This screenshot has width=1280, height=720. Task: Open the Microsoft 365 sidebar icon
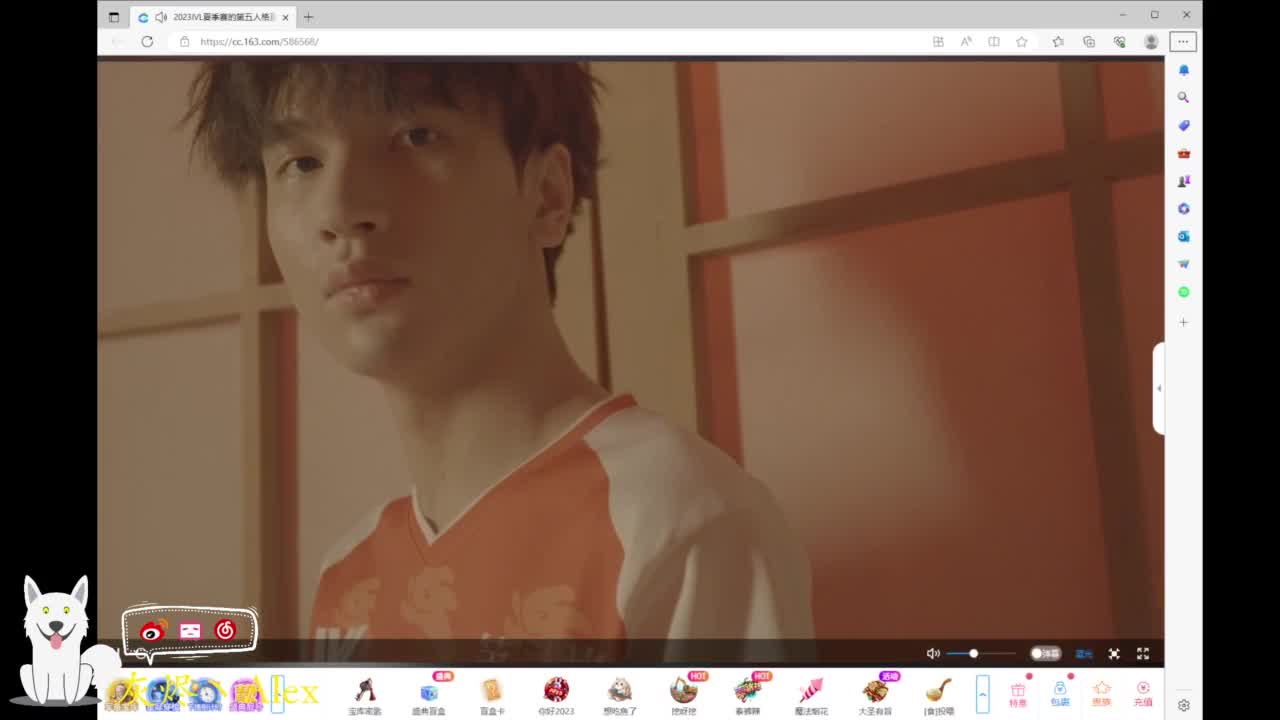1184,208
